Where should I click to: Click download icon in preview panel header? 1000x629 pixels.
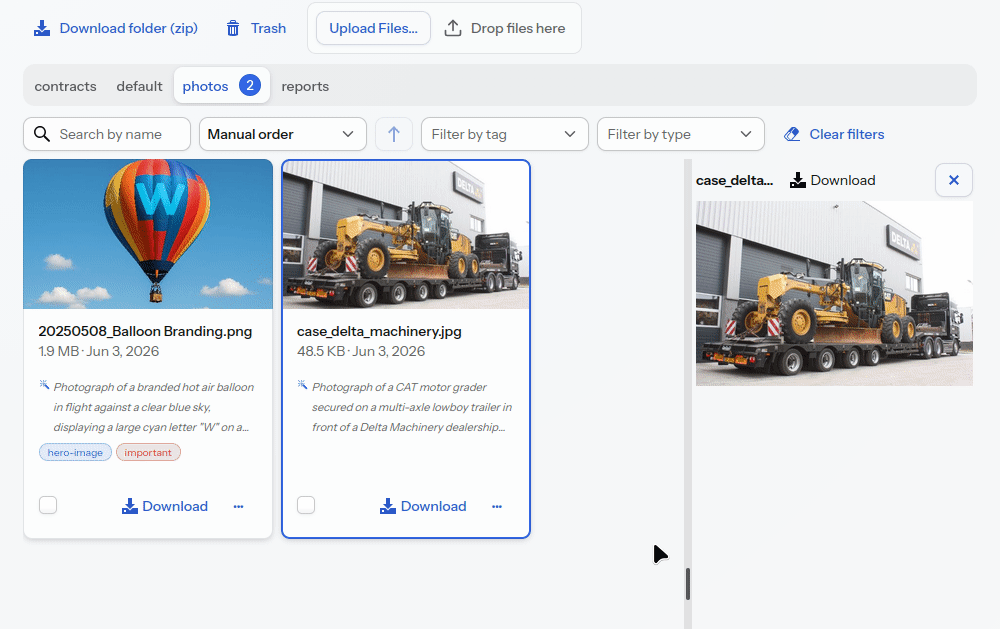click(798, 181)
